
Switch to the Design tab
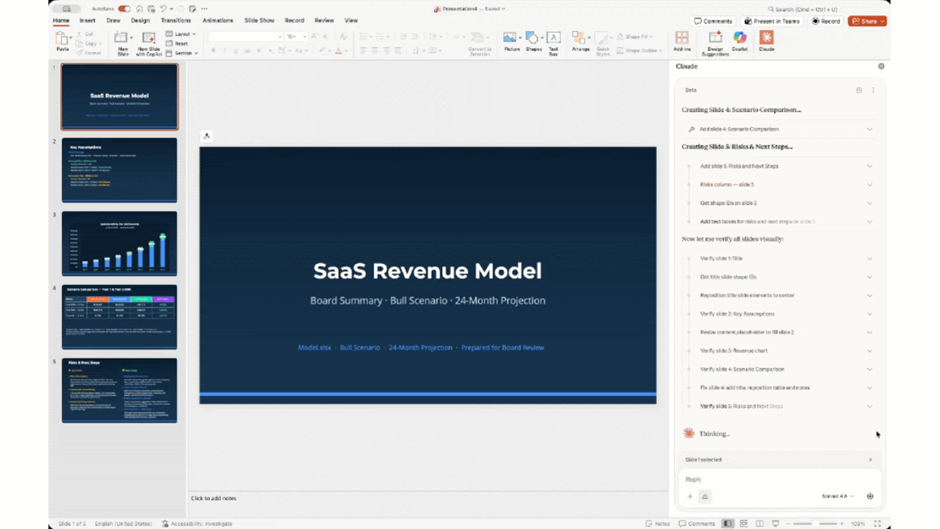(140, 20)
